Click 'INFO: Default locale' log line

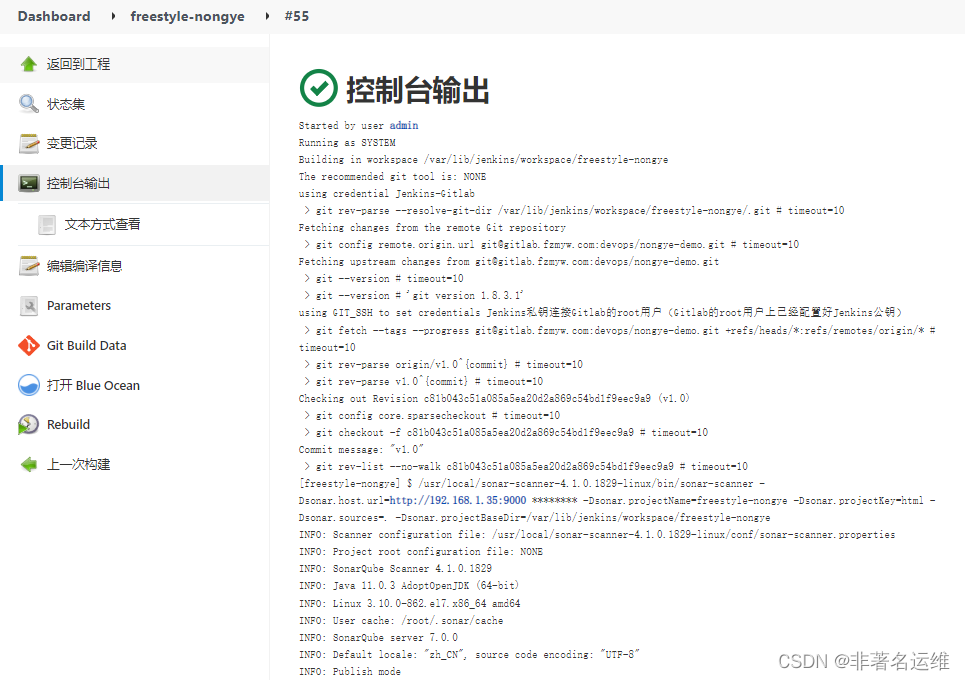click(469, 655)
